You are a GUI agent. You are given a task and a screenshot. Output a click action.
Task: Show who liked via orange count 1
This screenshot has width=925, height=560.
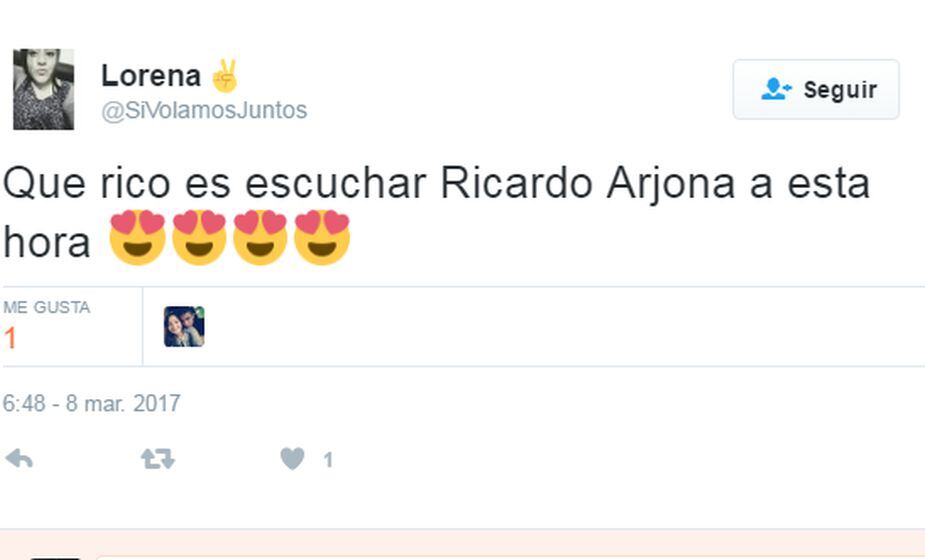coord(10,339)
